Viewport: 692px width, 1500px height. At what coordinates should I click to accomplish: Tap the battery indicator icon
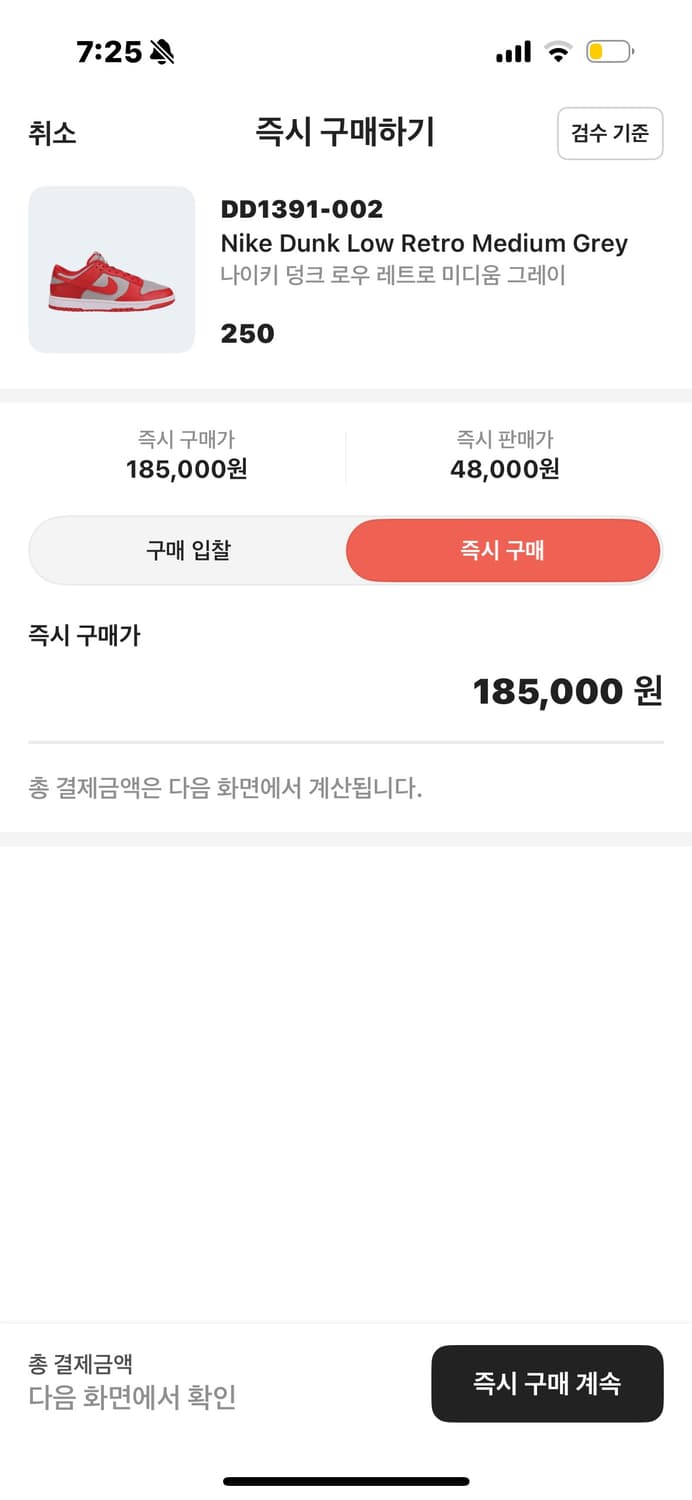[x=611, y=52]
